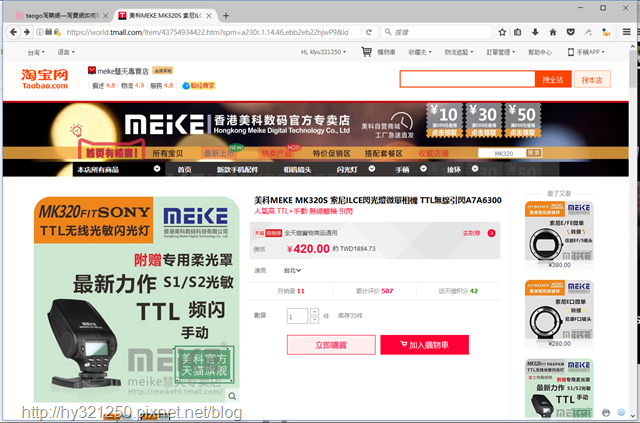Open Firefox hamburger menu
The image size is (640, 423).
pos(627,32)
